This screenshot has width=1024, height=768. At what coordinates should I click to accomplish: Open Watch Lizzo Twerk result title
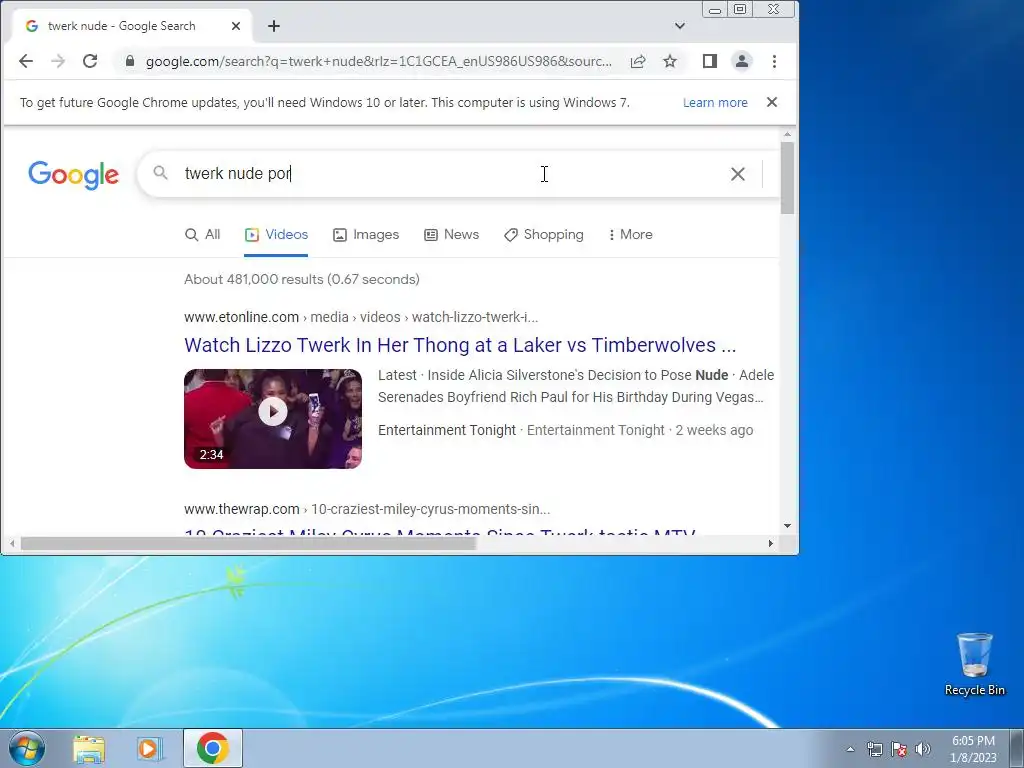[460, 345]
